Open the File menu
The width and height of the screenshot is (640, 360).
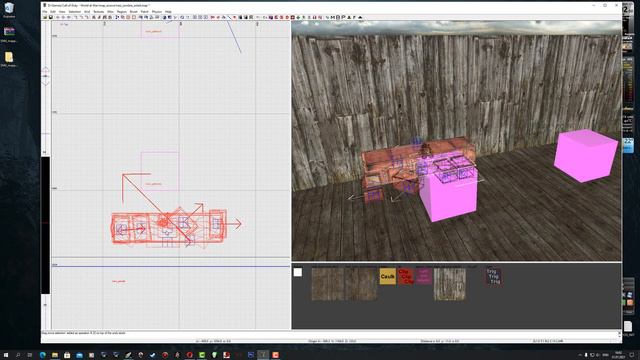coord(45,12)
